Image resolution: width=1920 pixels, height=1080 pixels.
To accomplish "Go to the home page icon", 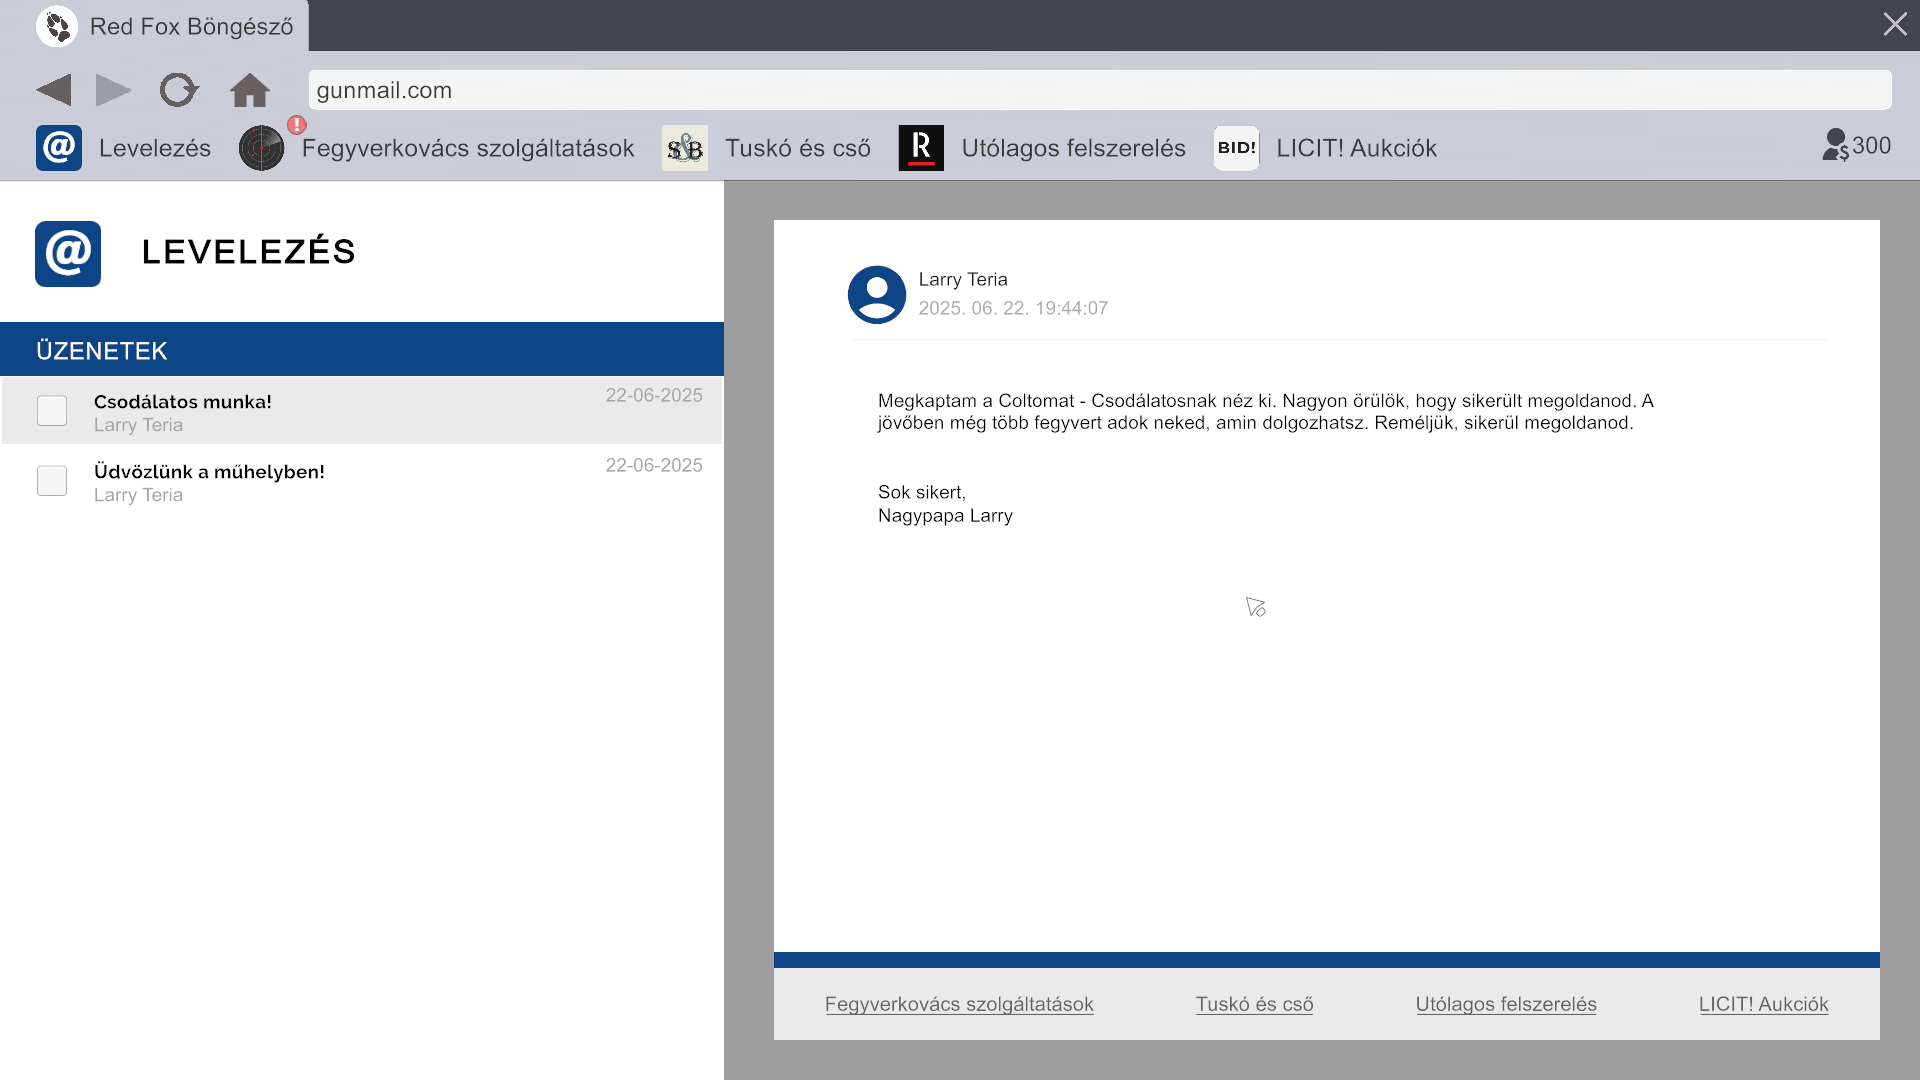I will click(x=250, y=90).
